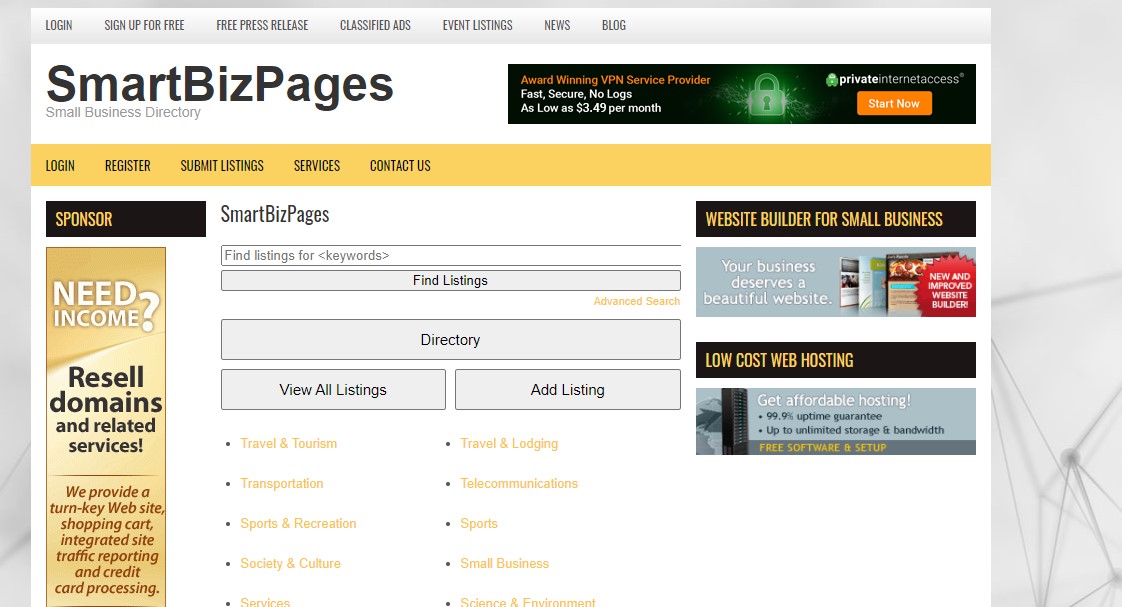Go to Event Listings in top bar
Viewport: 1122px width, 607px height.
(x=477, y=25)
